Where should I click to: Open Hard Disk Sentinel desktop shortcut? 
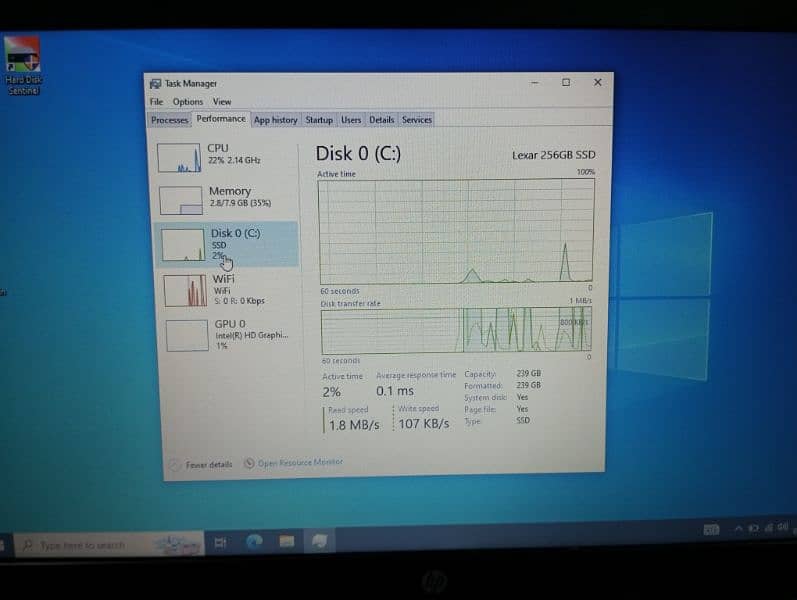click(x=23, y=59)
